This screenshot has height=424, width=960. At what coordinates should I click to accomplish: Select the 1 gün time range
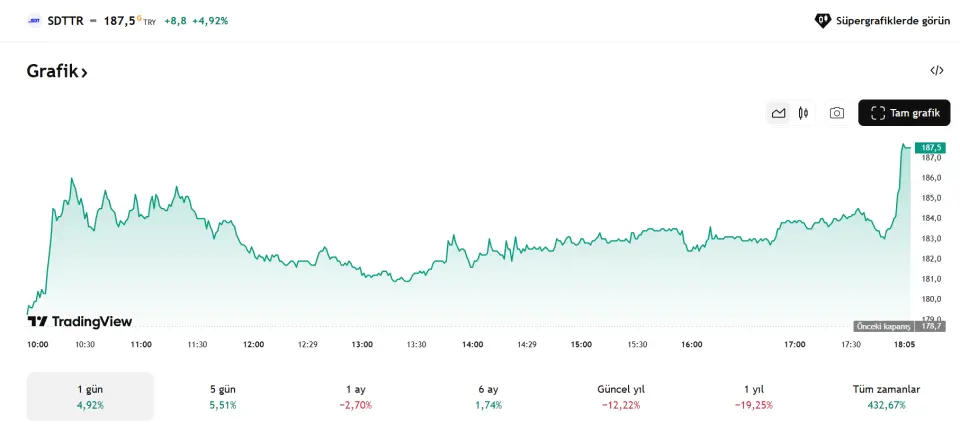(90, 396)
